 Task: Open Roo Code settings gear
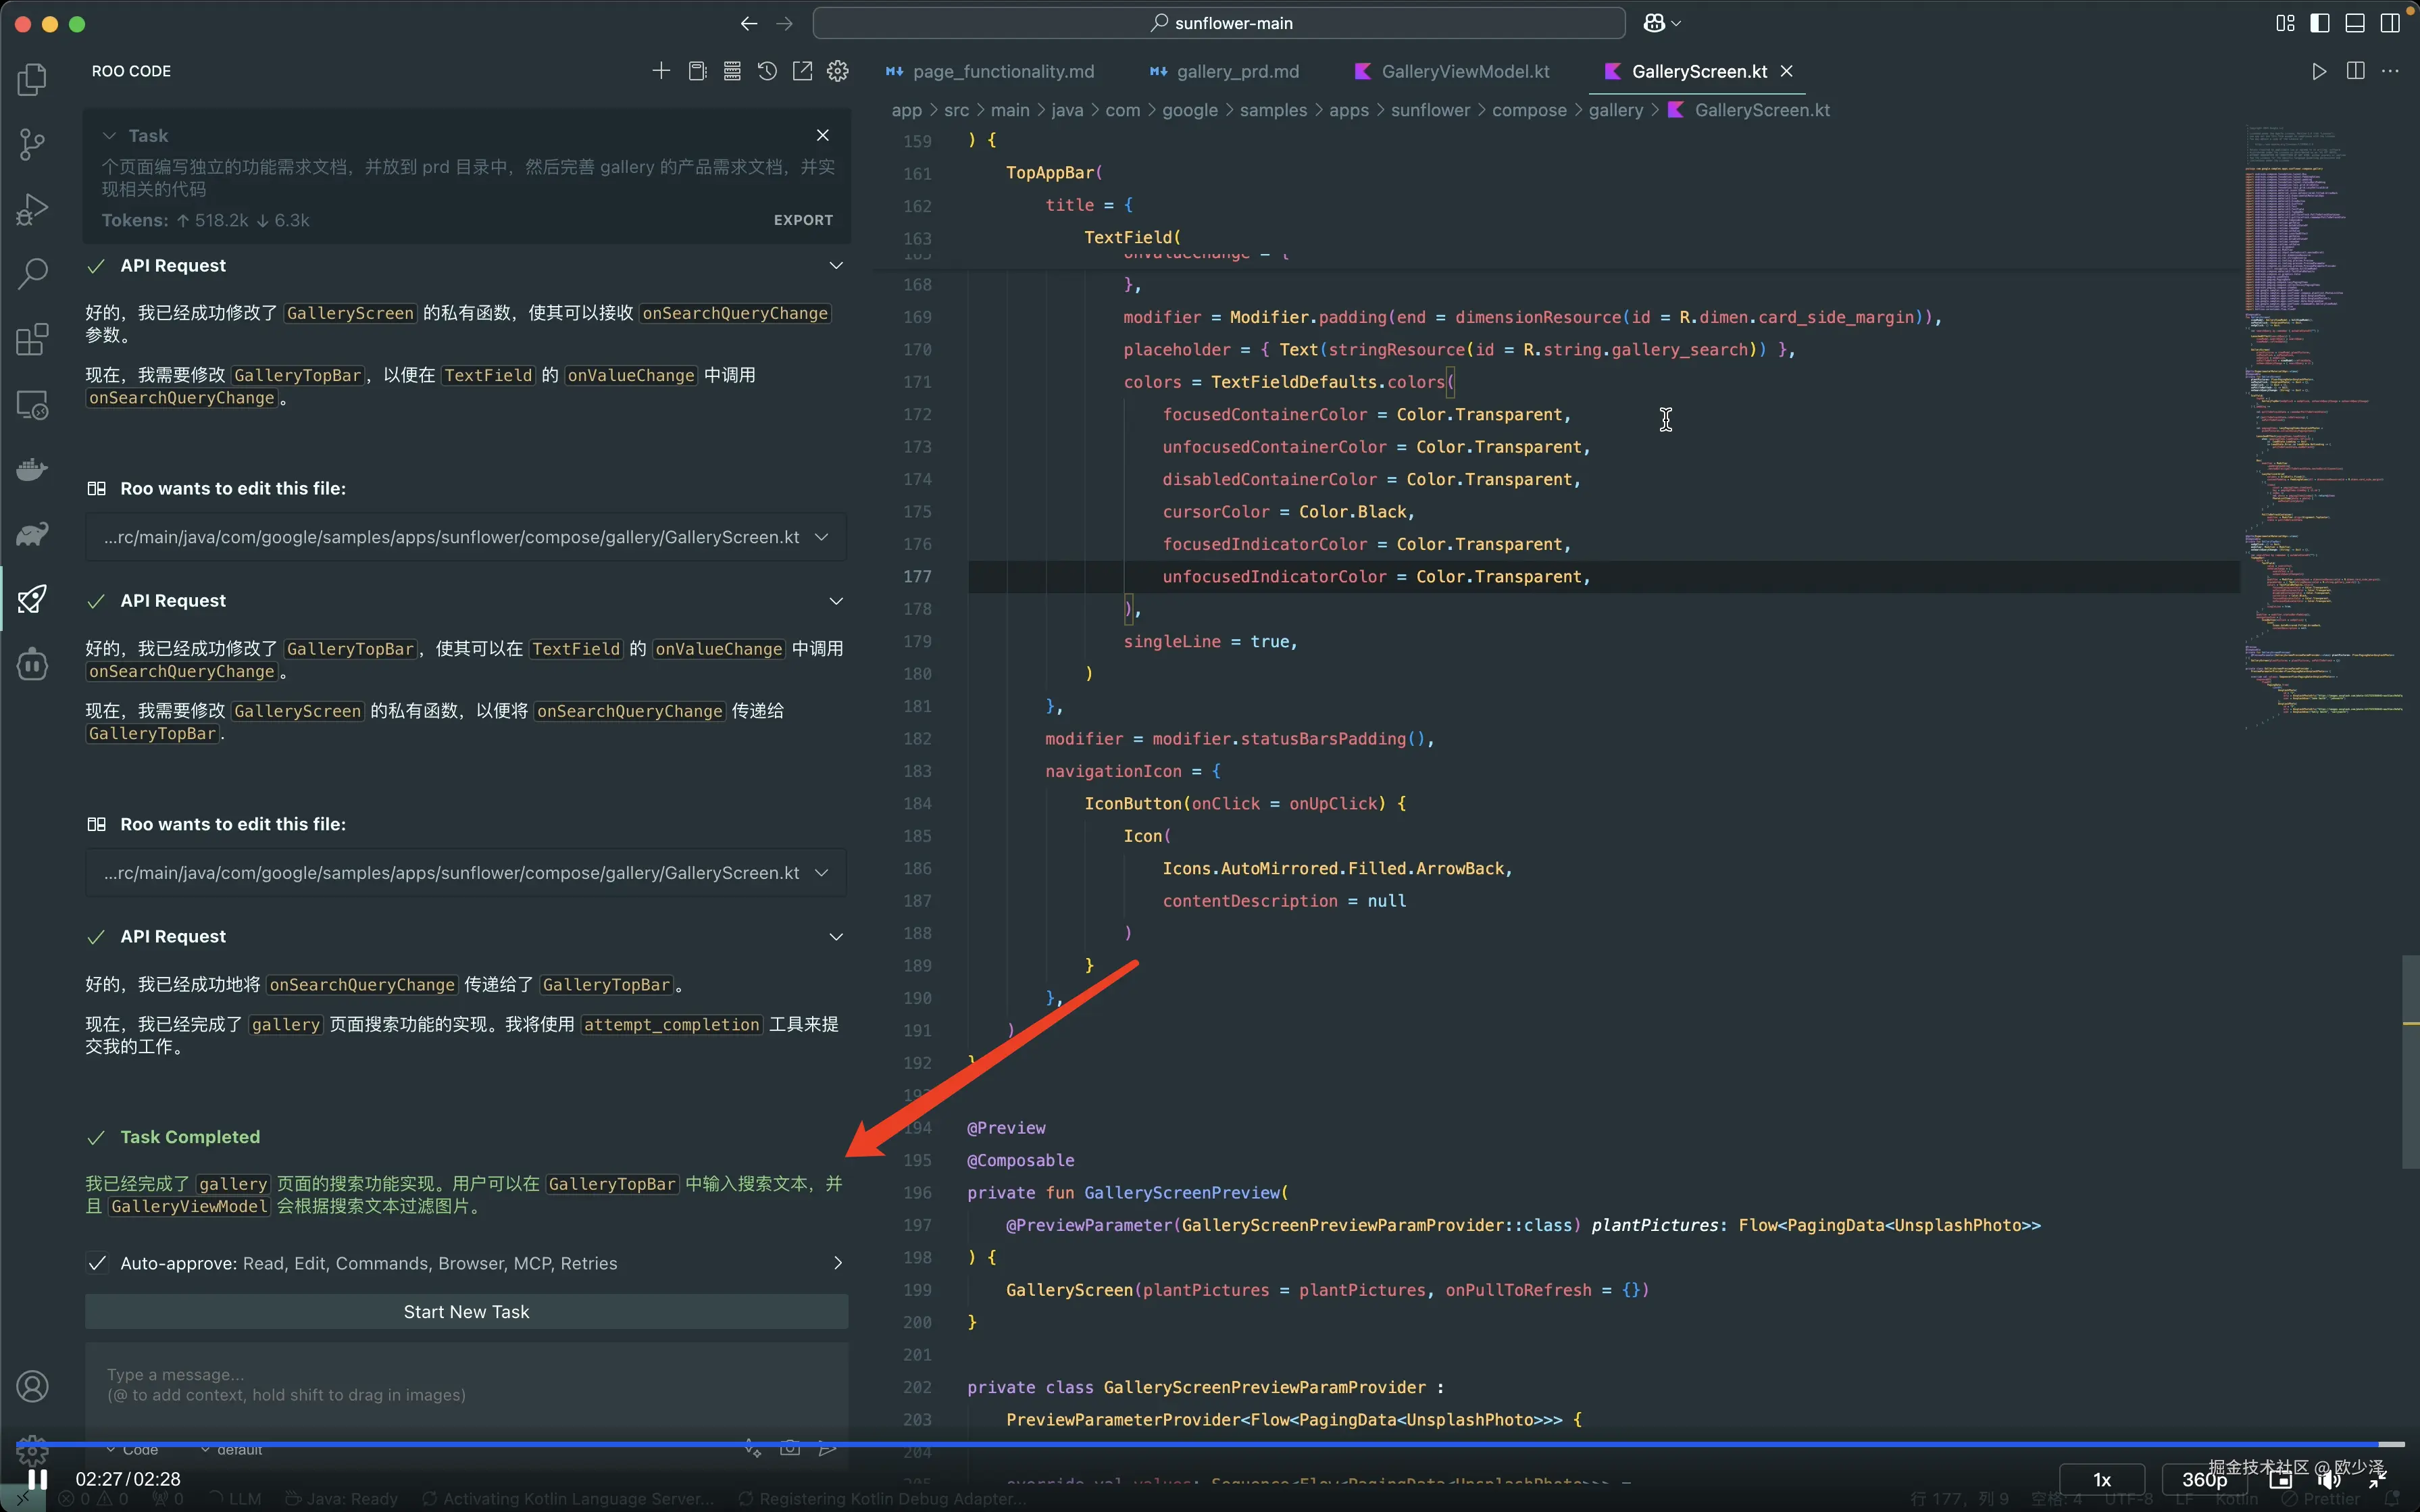838,71
